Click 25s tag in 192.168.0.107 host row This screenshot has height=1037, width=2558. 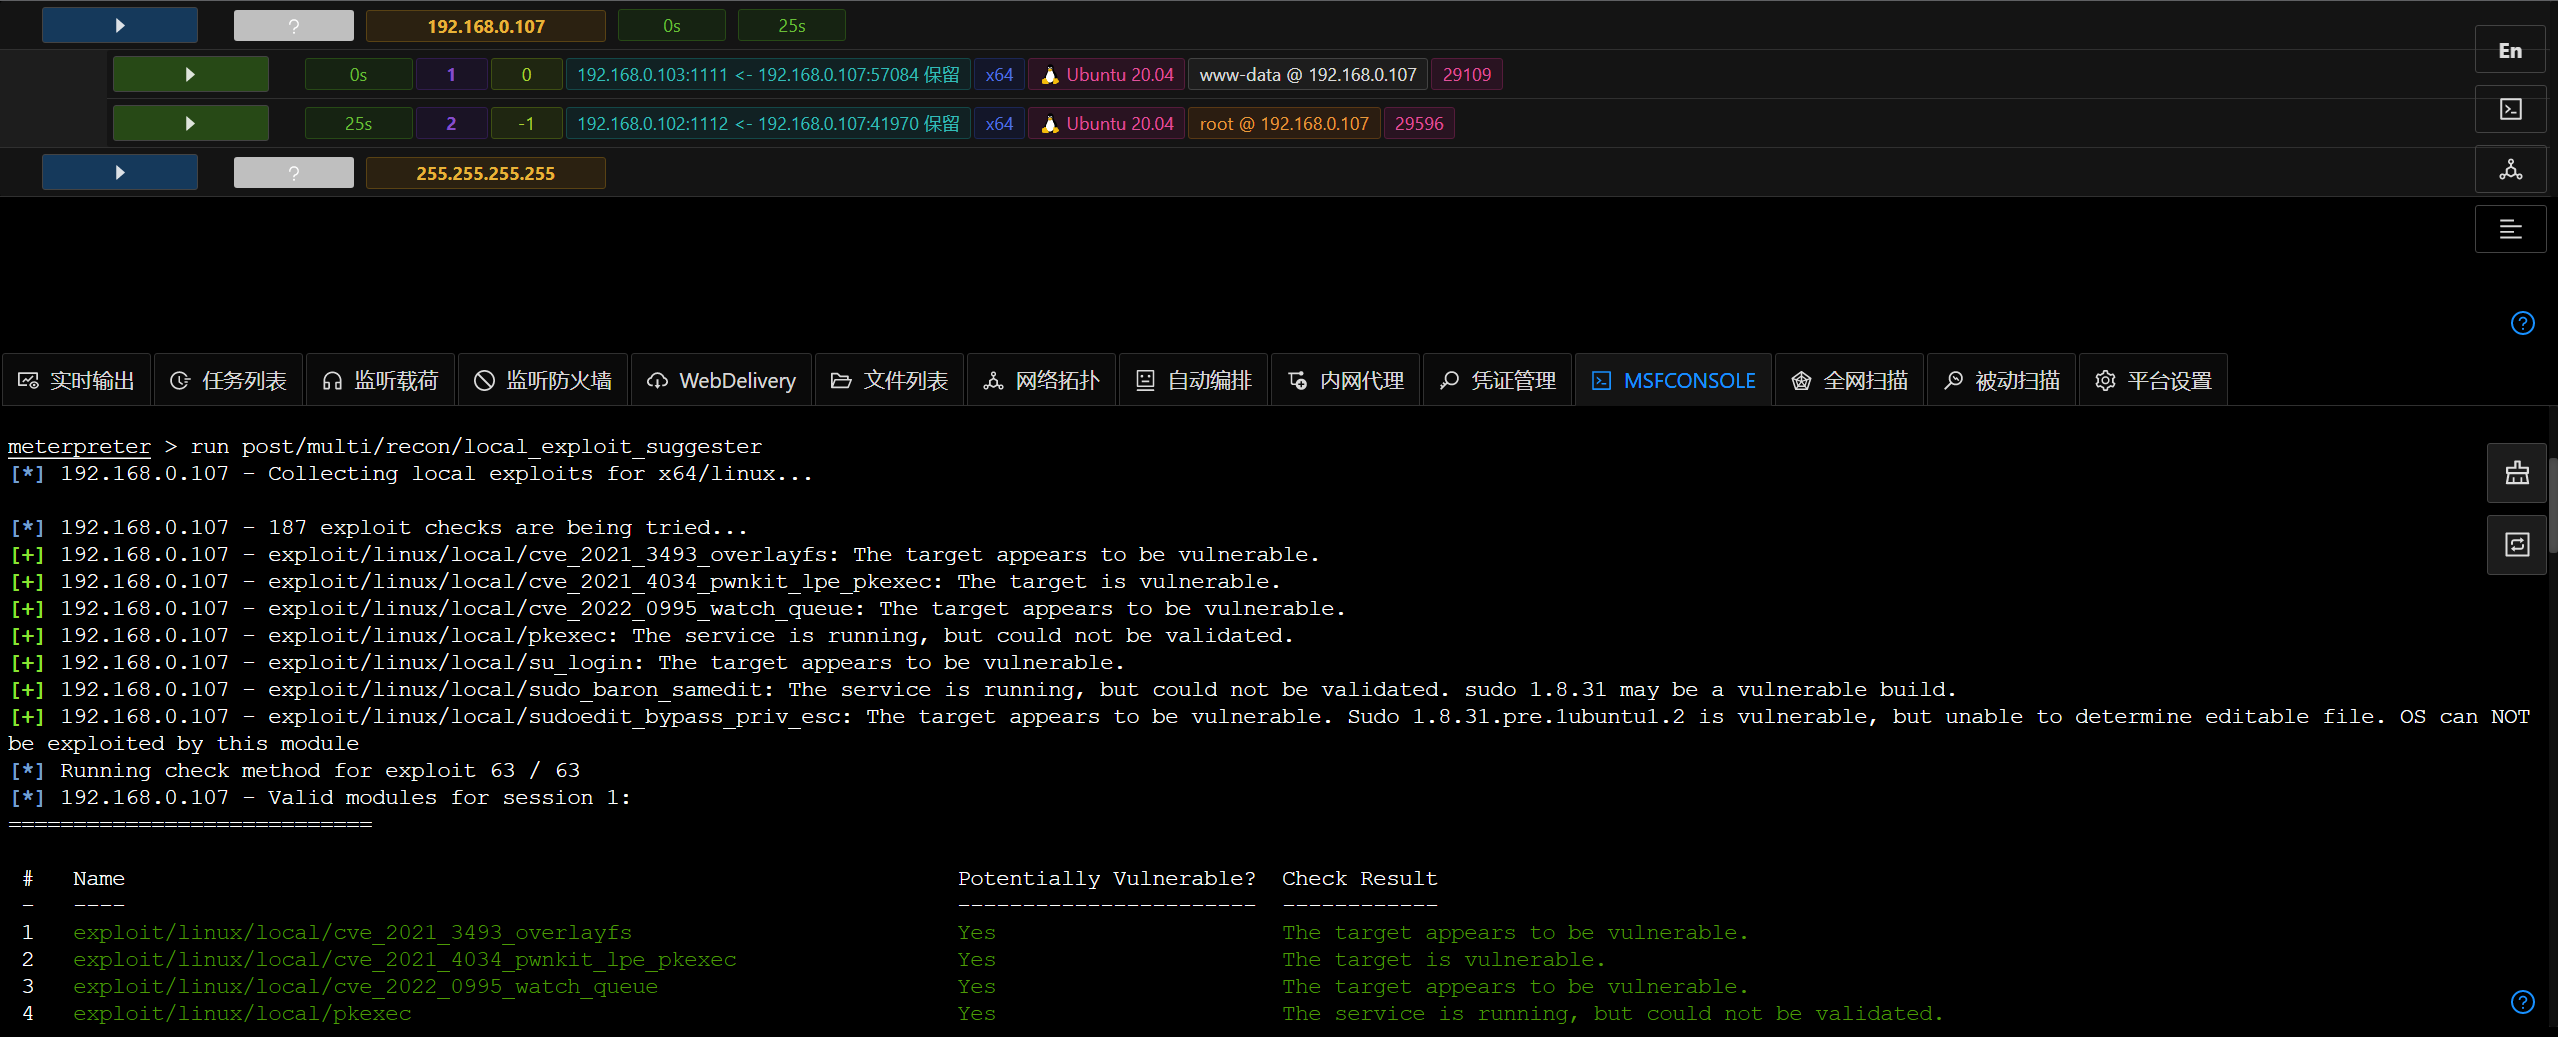pos(791,26)
